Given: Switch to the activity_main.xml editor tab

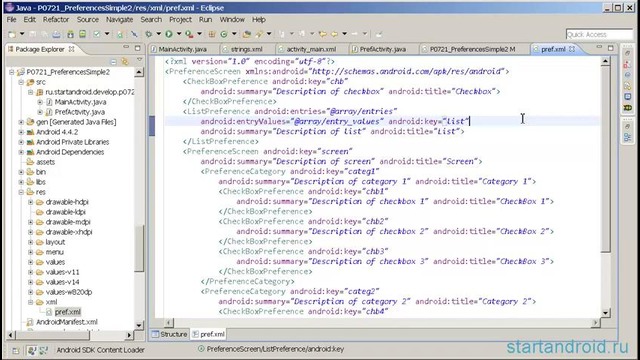Looking at the screenshot, I should pos(311,49).
